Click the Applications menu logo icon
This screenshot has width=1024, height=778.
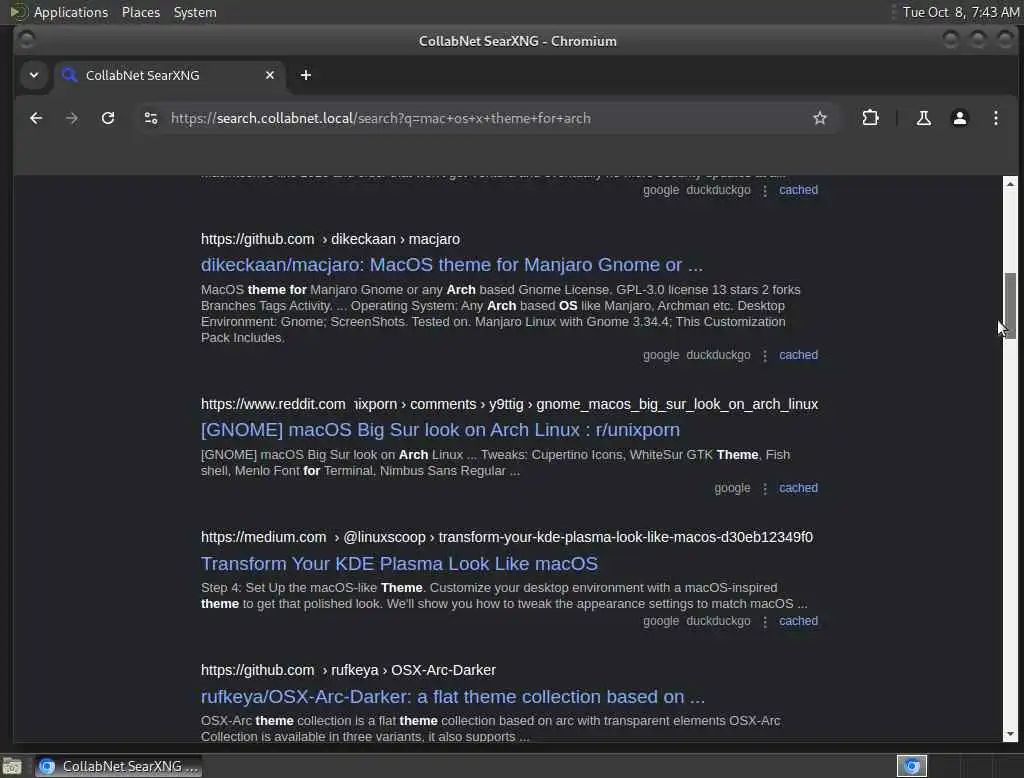tap(18, 12)
